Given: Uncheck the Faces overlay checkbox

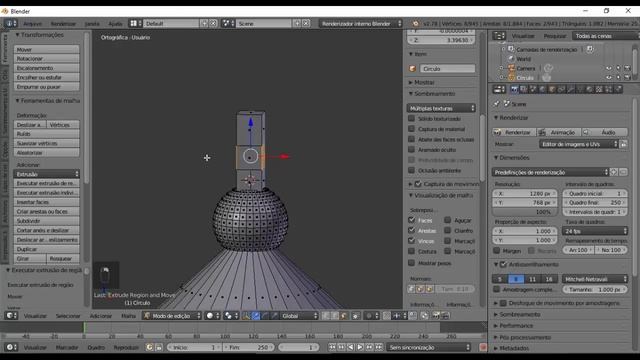Looking at the screenshot, I should pos(411,220).
